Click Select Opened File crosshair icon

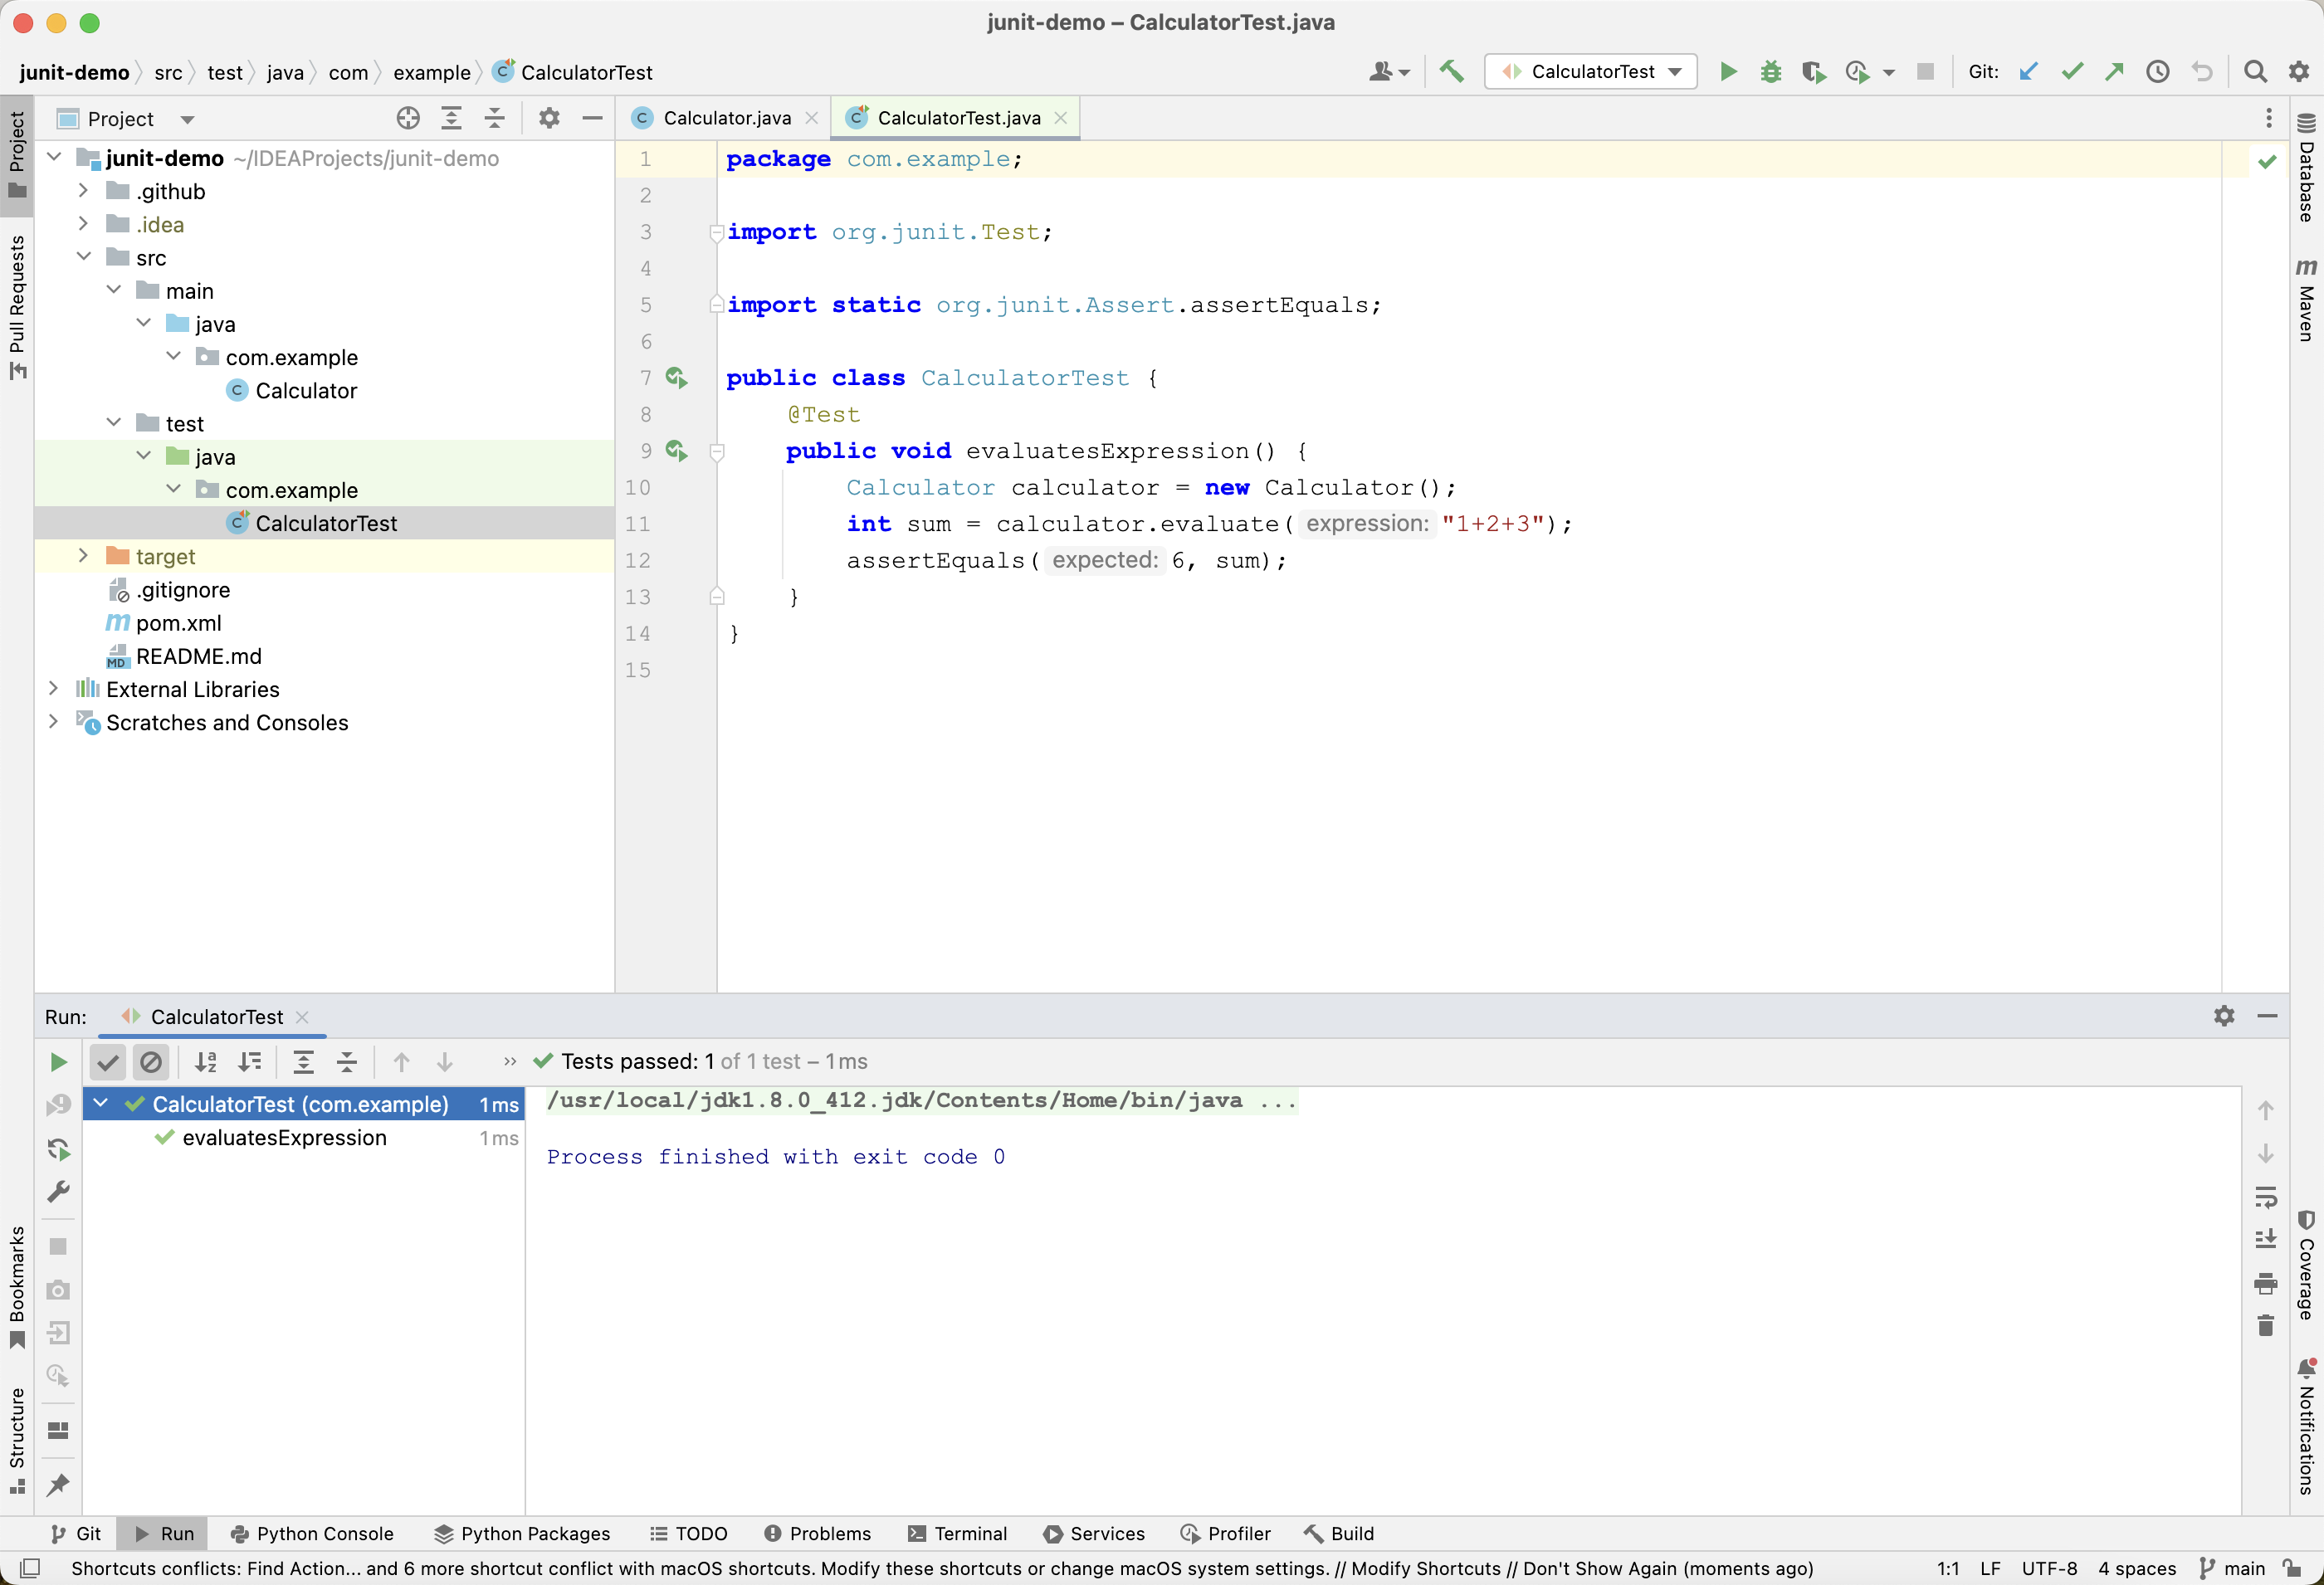[x=407, y=118]
